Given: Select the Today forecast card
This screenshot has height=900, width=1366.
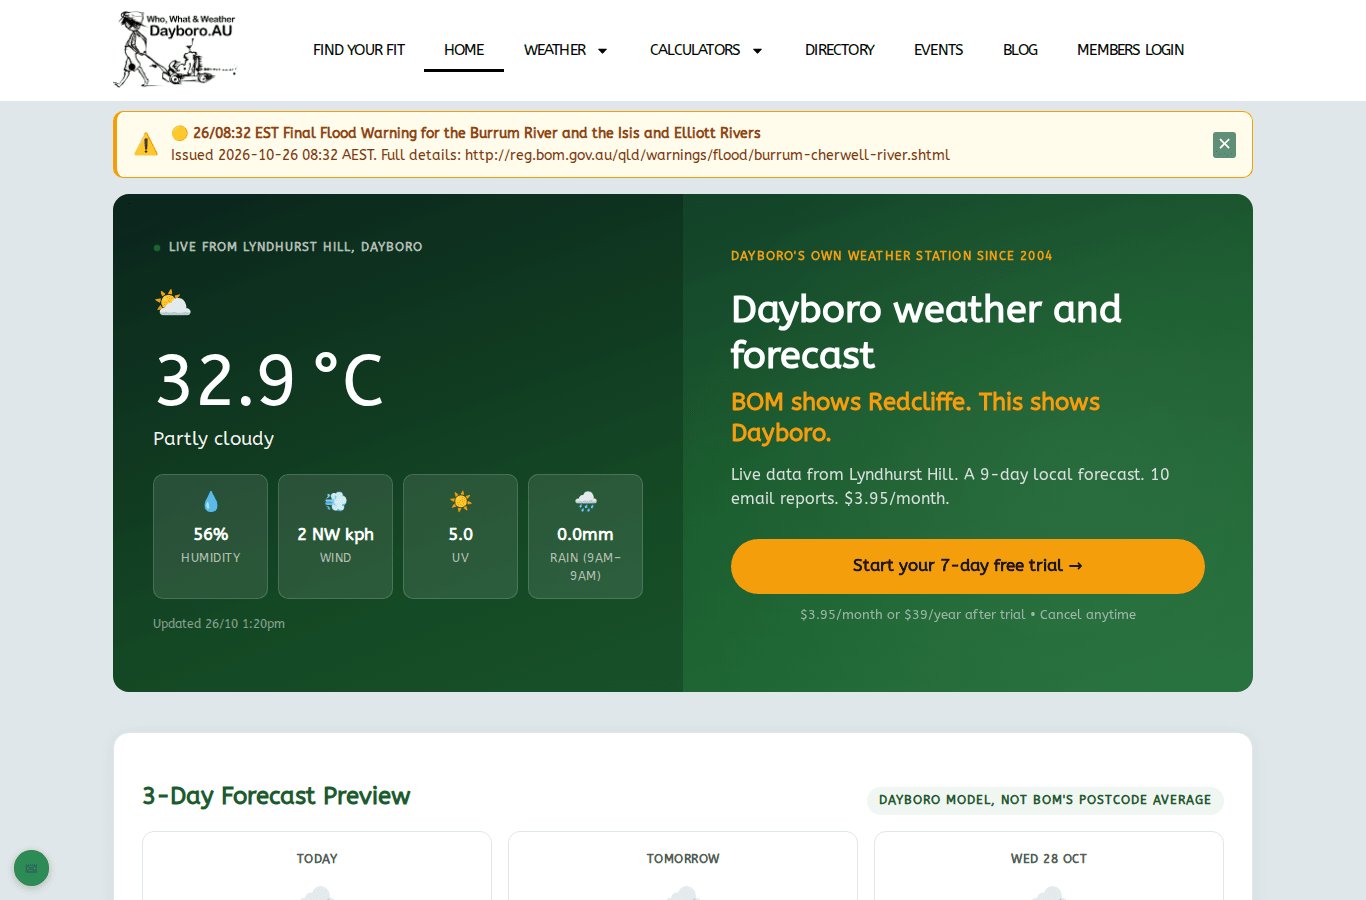Looking at the screenshot, I should click(317, 866).
